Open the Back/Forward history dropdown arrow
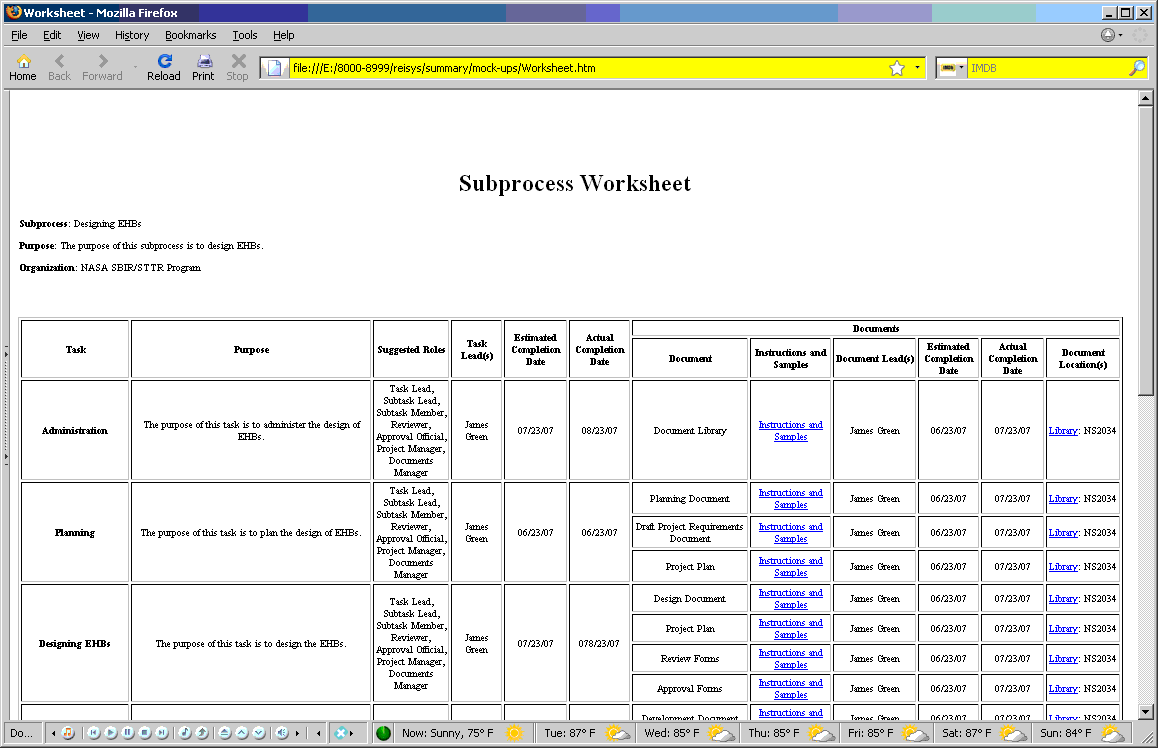This screenshot has width=1158, height=748. pos(135,68)
